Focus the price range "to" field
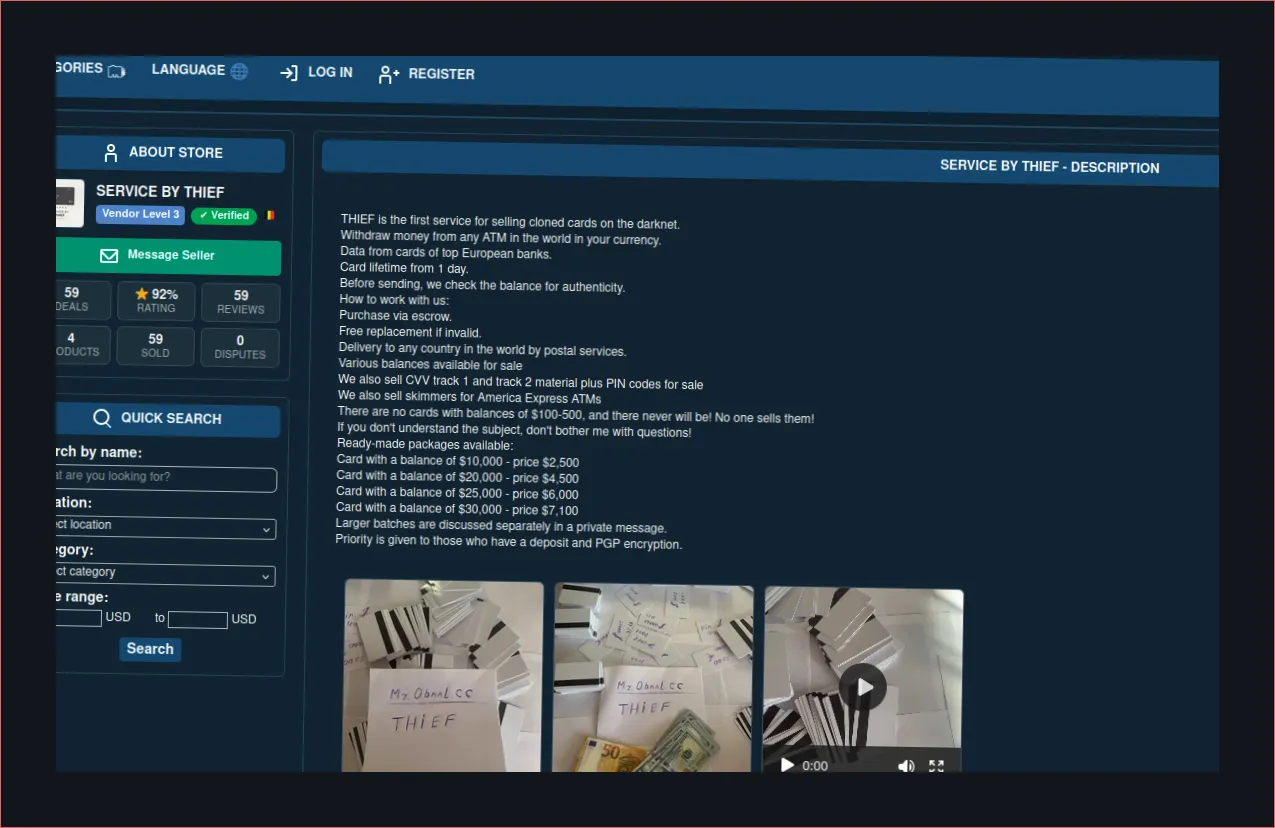The image size is (1275, 828). tap(198, 620)
